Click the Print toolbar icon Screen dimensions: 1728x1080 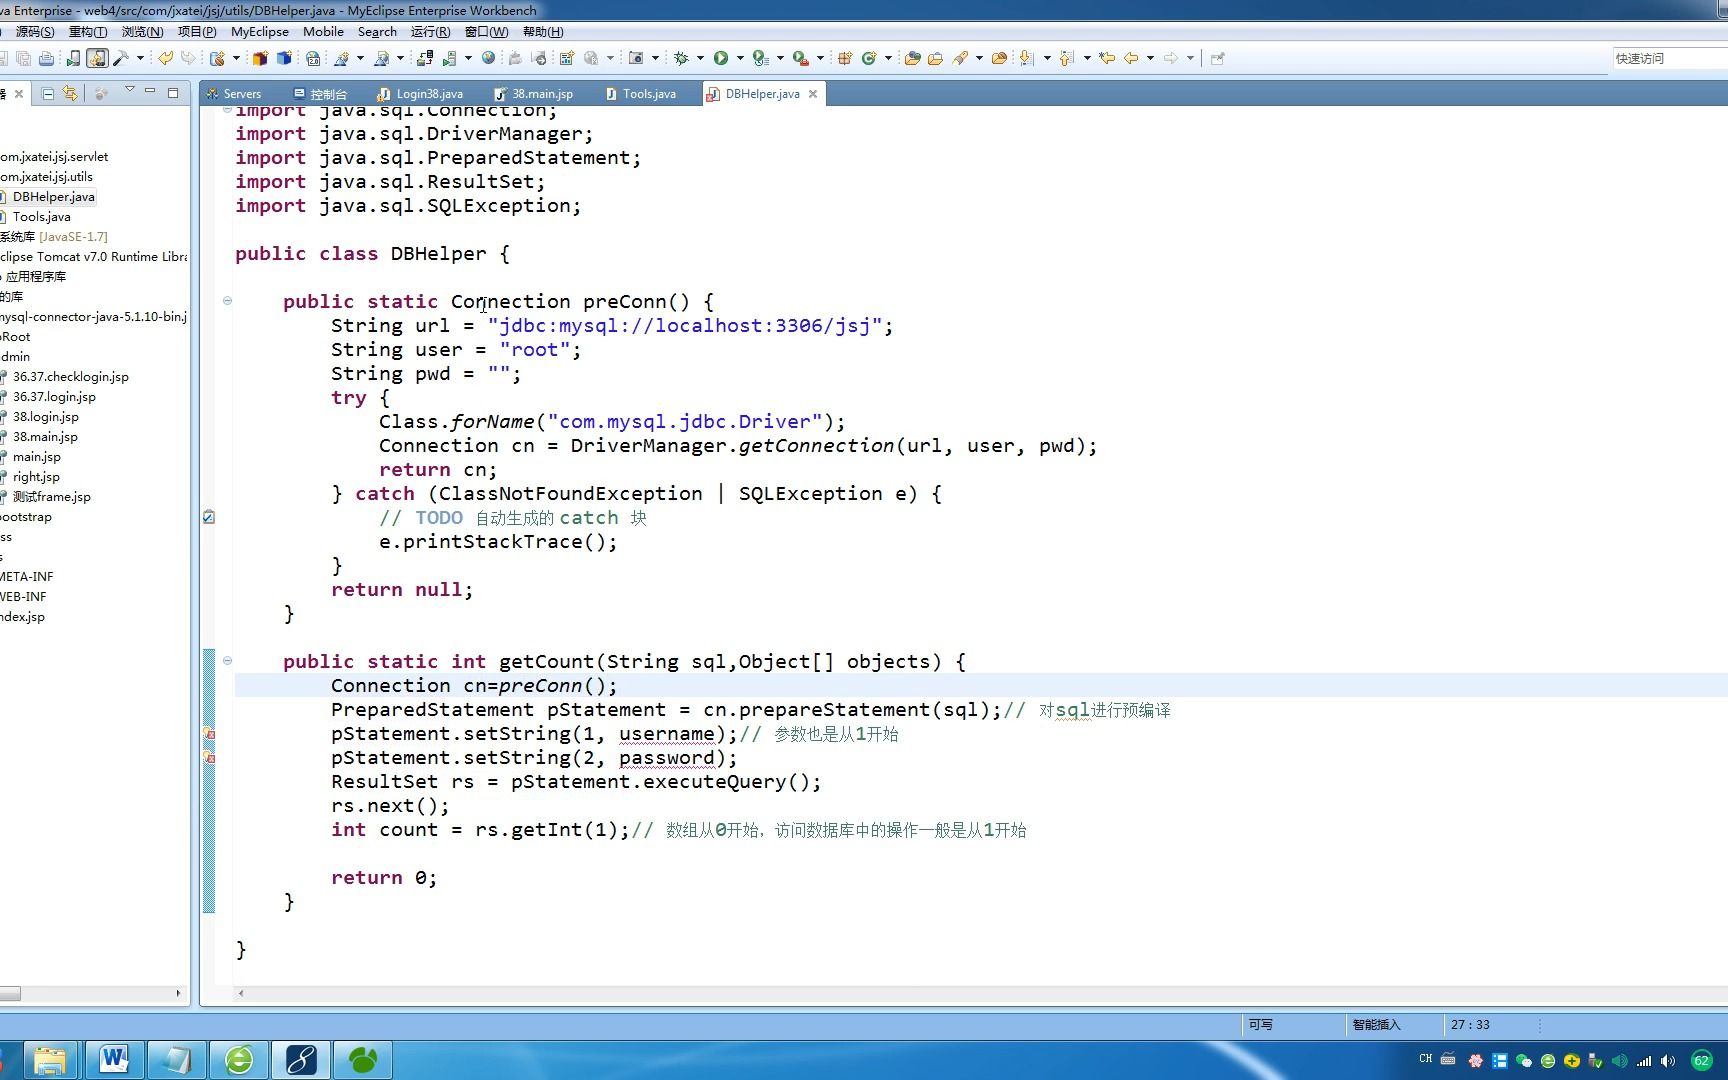click(x=46, y=59)
